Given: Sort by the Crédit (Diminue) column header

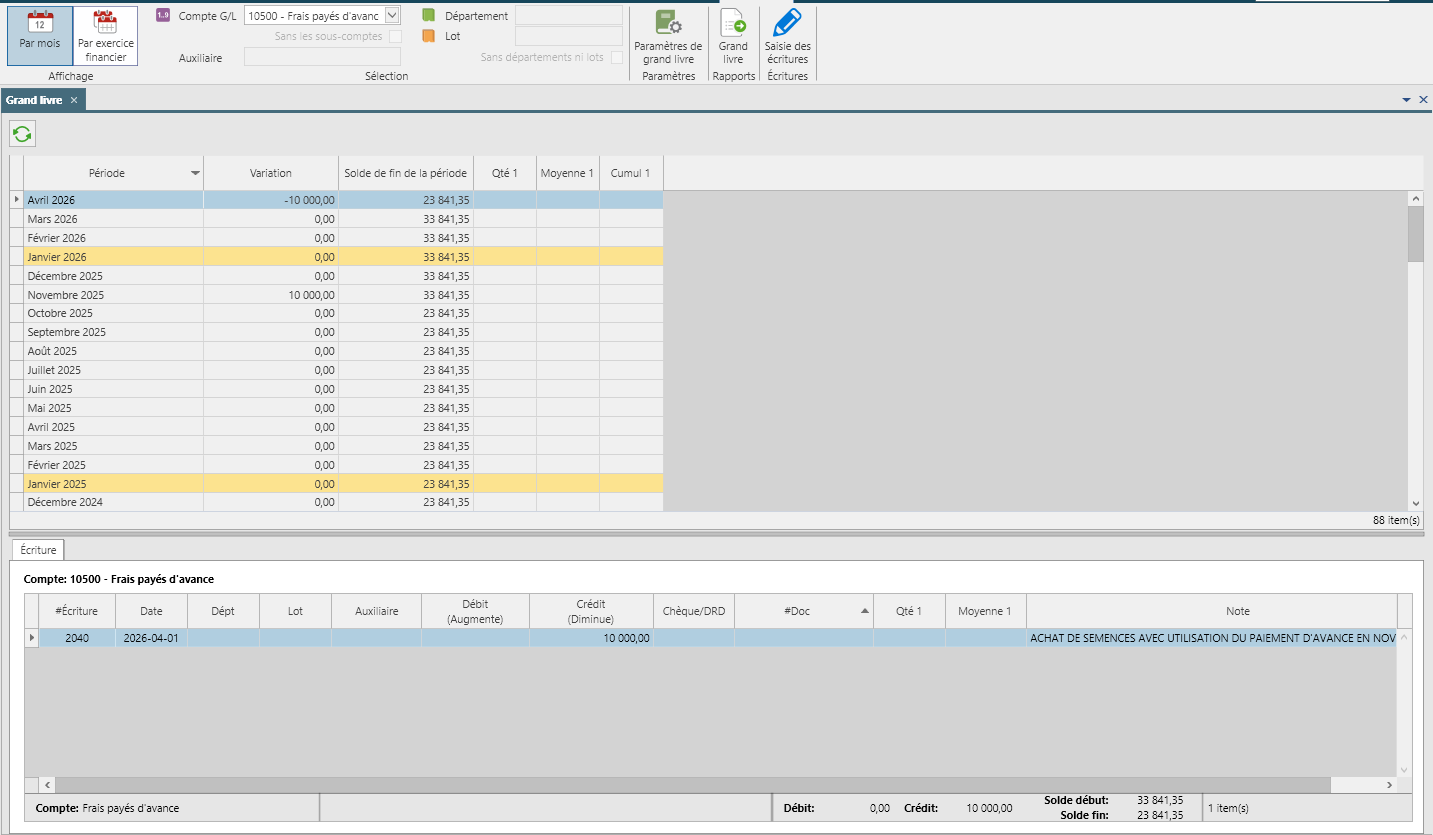Looking at the screenshot, I should coord(591,611).
